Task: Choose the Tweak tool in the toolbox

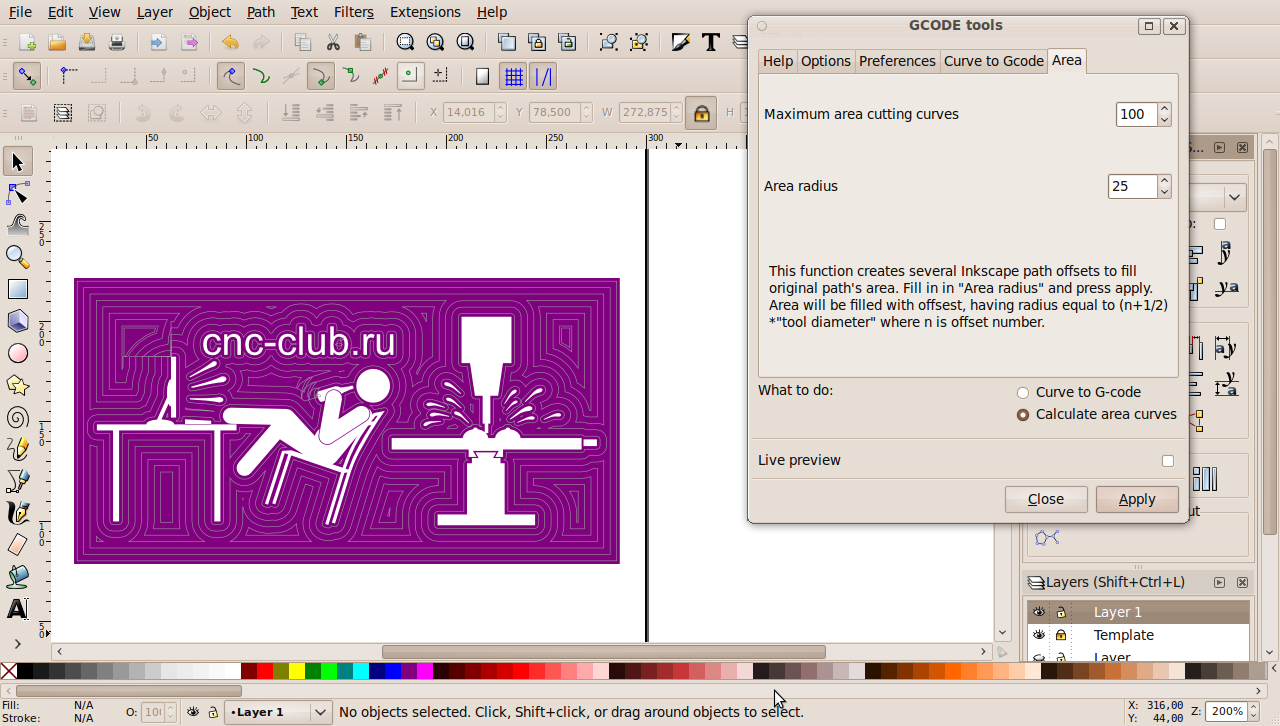Action: (x=18, y=225)
